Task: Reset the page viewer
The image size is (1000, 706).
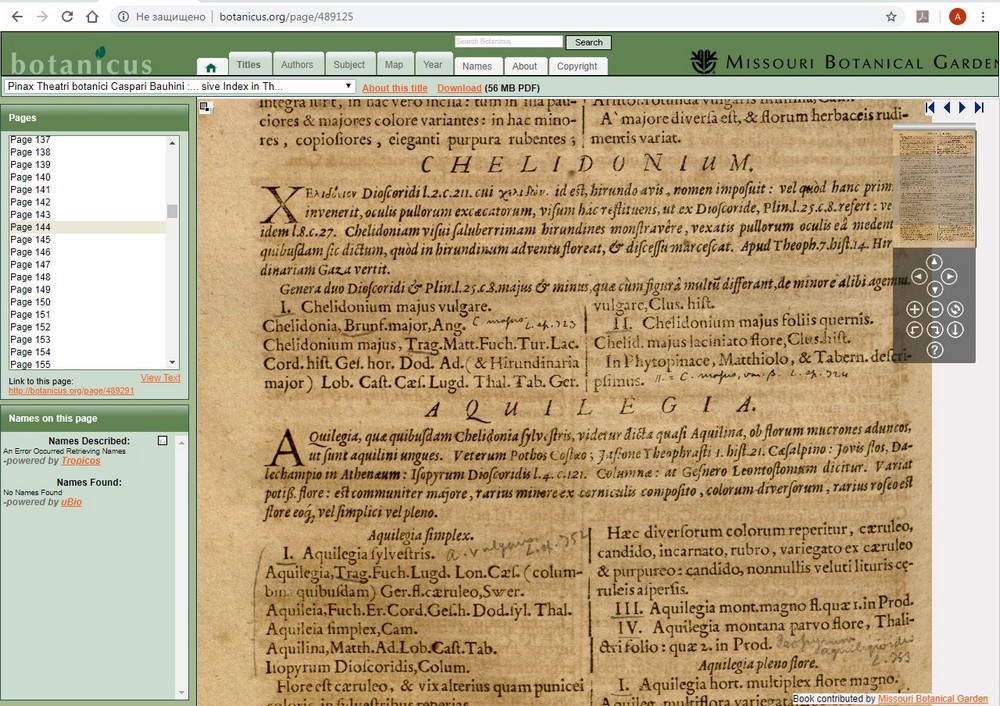Action: coord(955,310)
